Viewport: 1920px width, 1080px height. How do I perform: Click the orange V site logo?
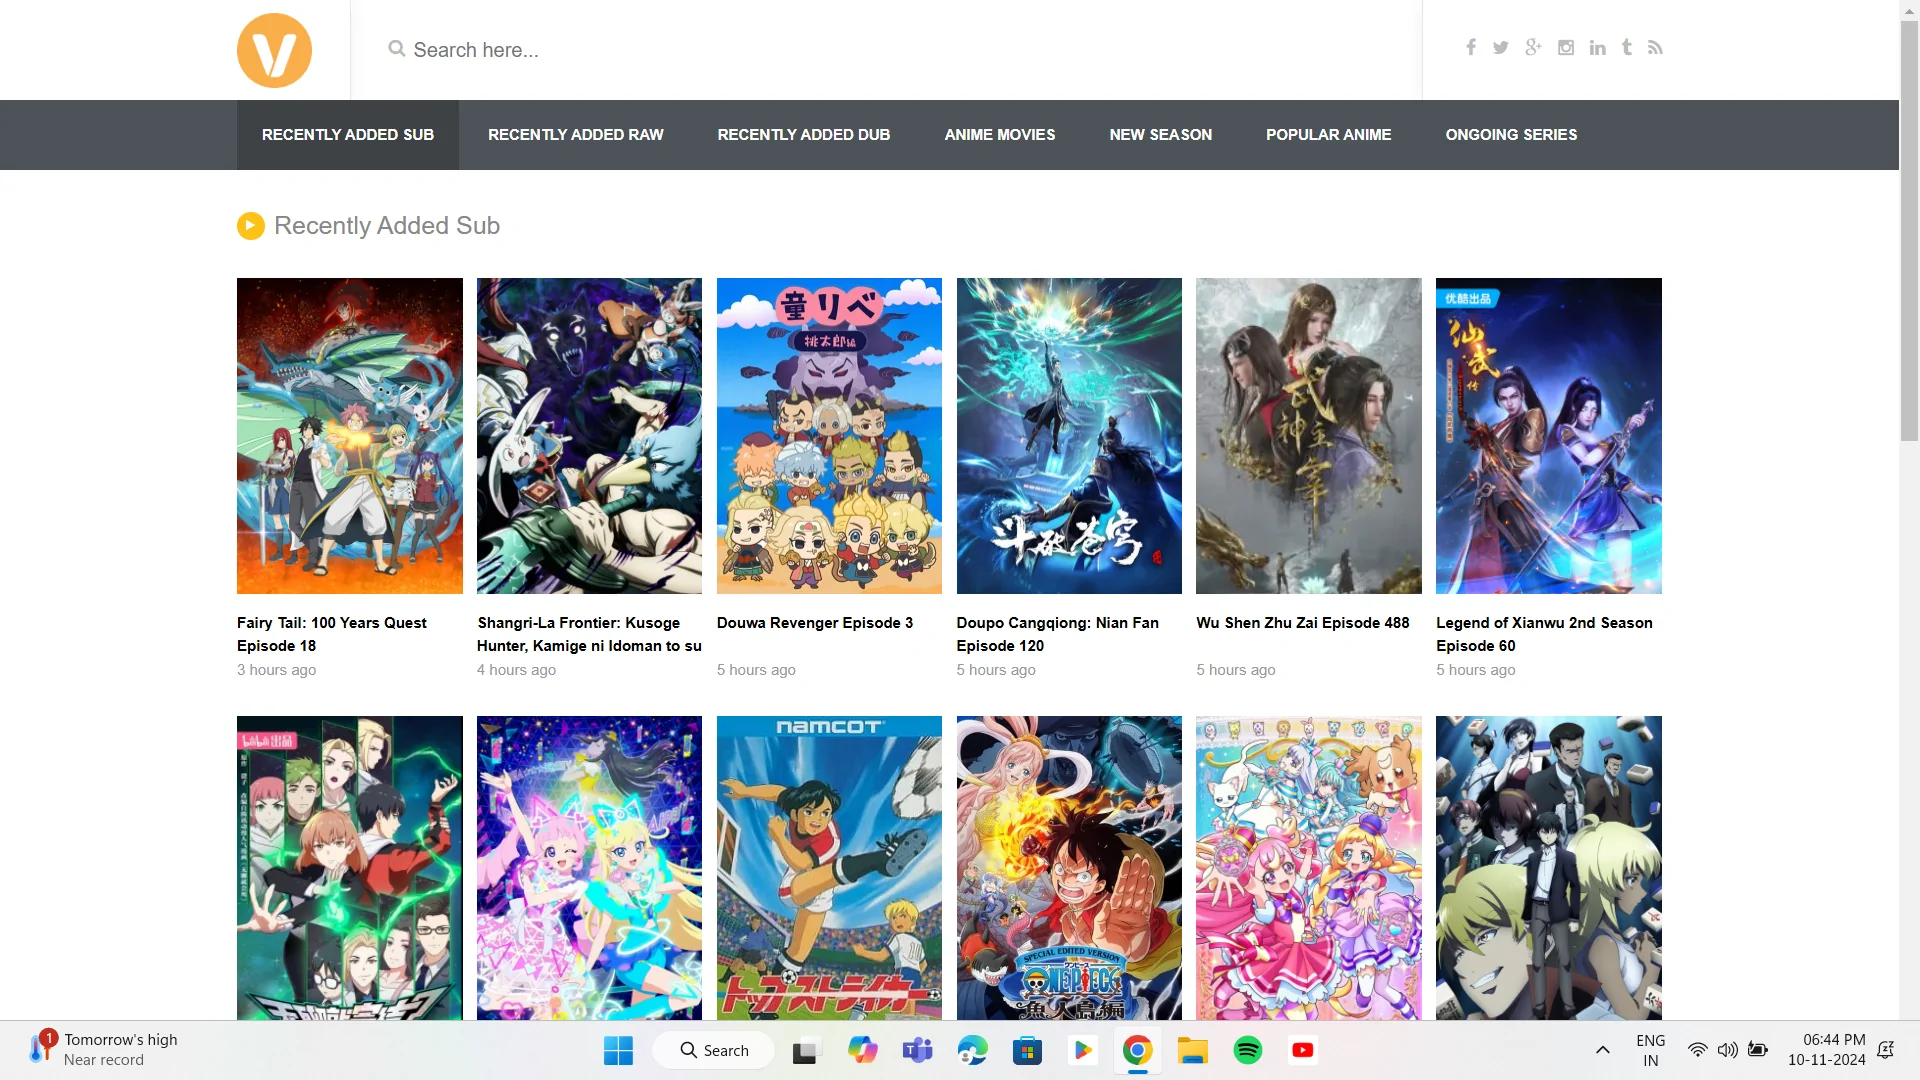[x=274, y=50]
